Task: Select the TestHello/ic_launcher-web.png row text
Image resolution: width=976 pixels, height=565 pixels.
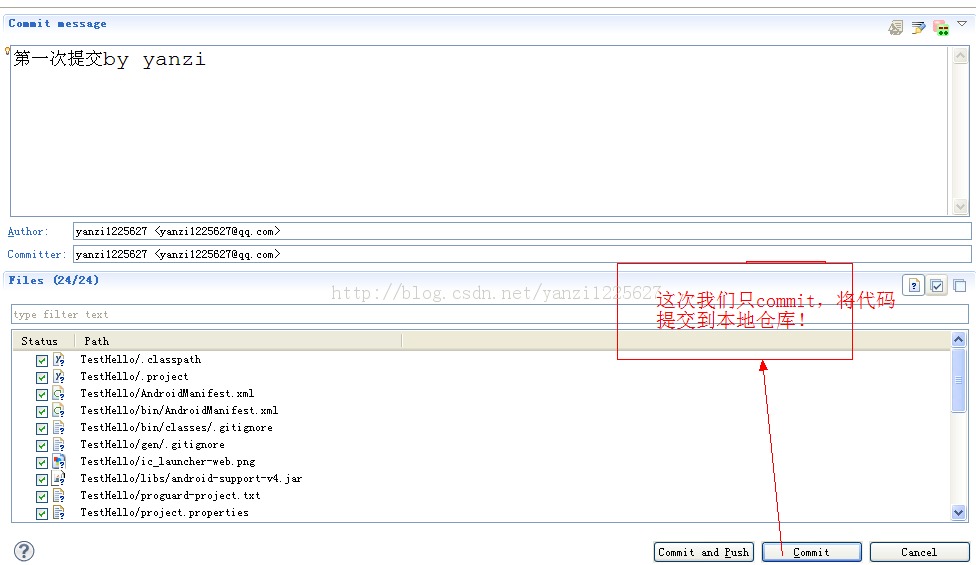Action: coord(167,462)
